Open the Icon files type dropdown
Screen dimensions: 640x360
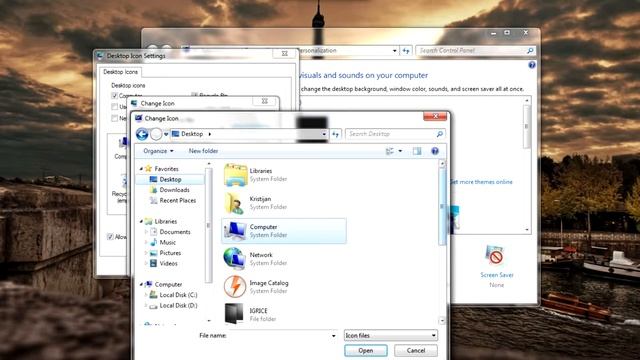(x=391, y=336)
